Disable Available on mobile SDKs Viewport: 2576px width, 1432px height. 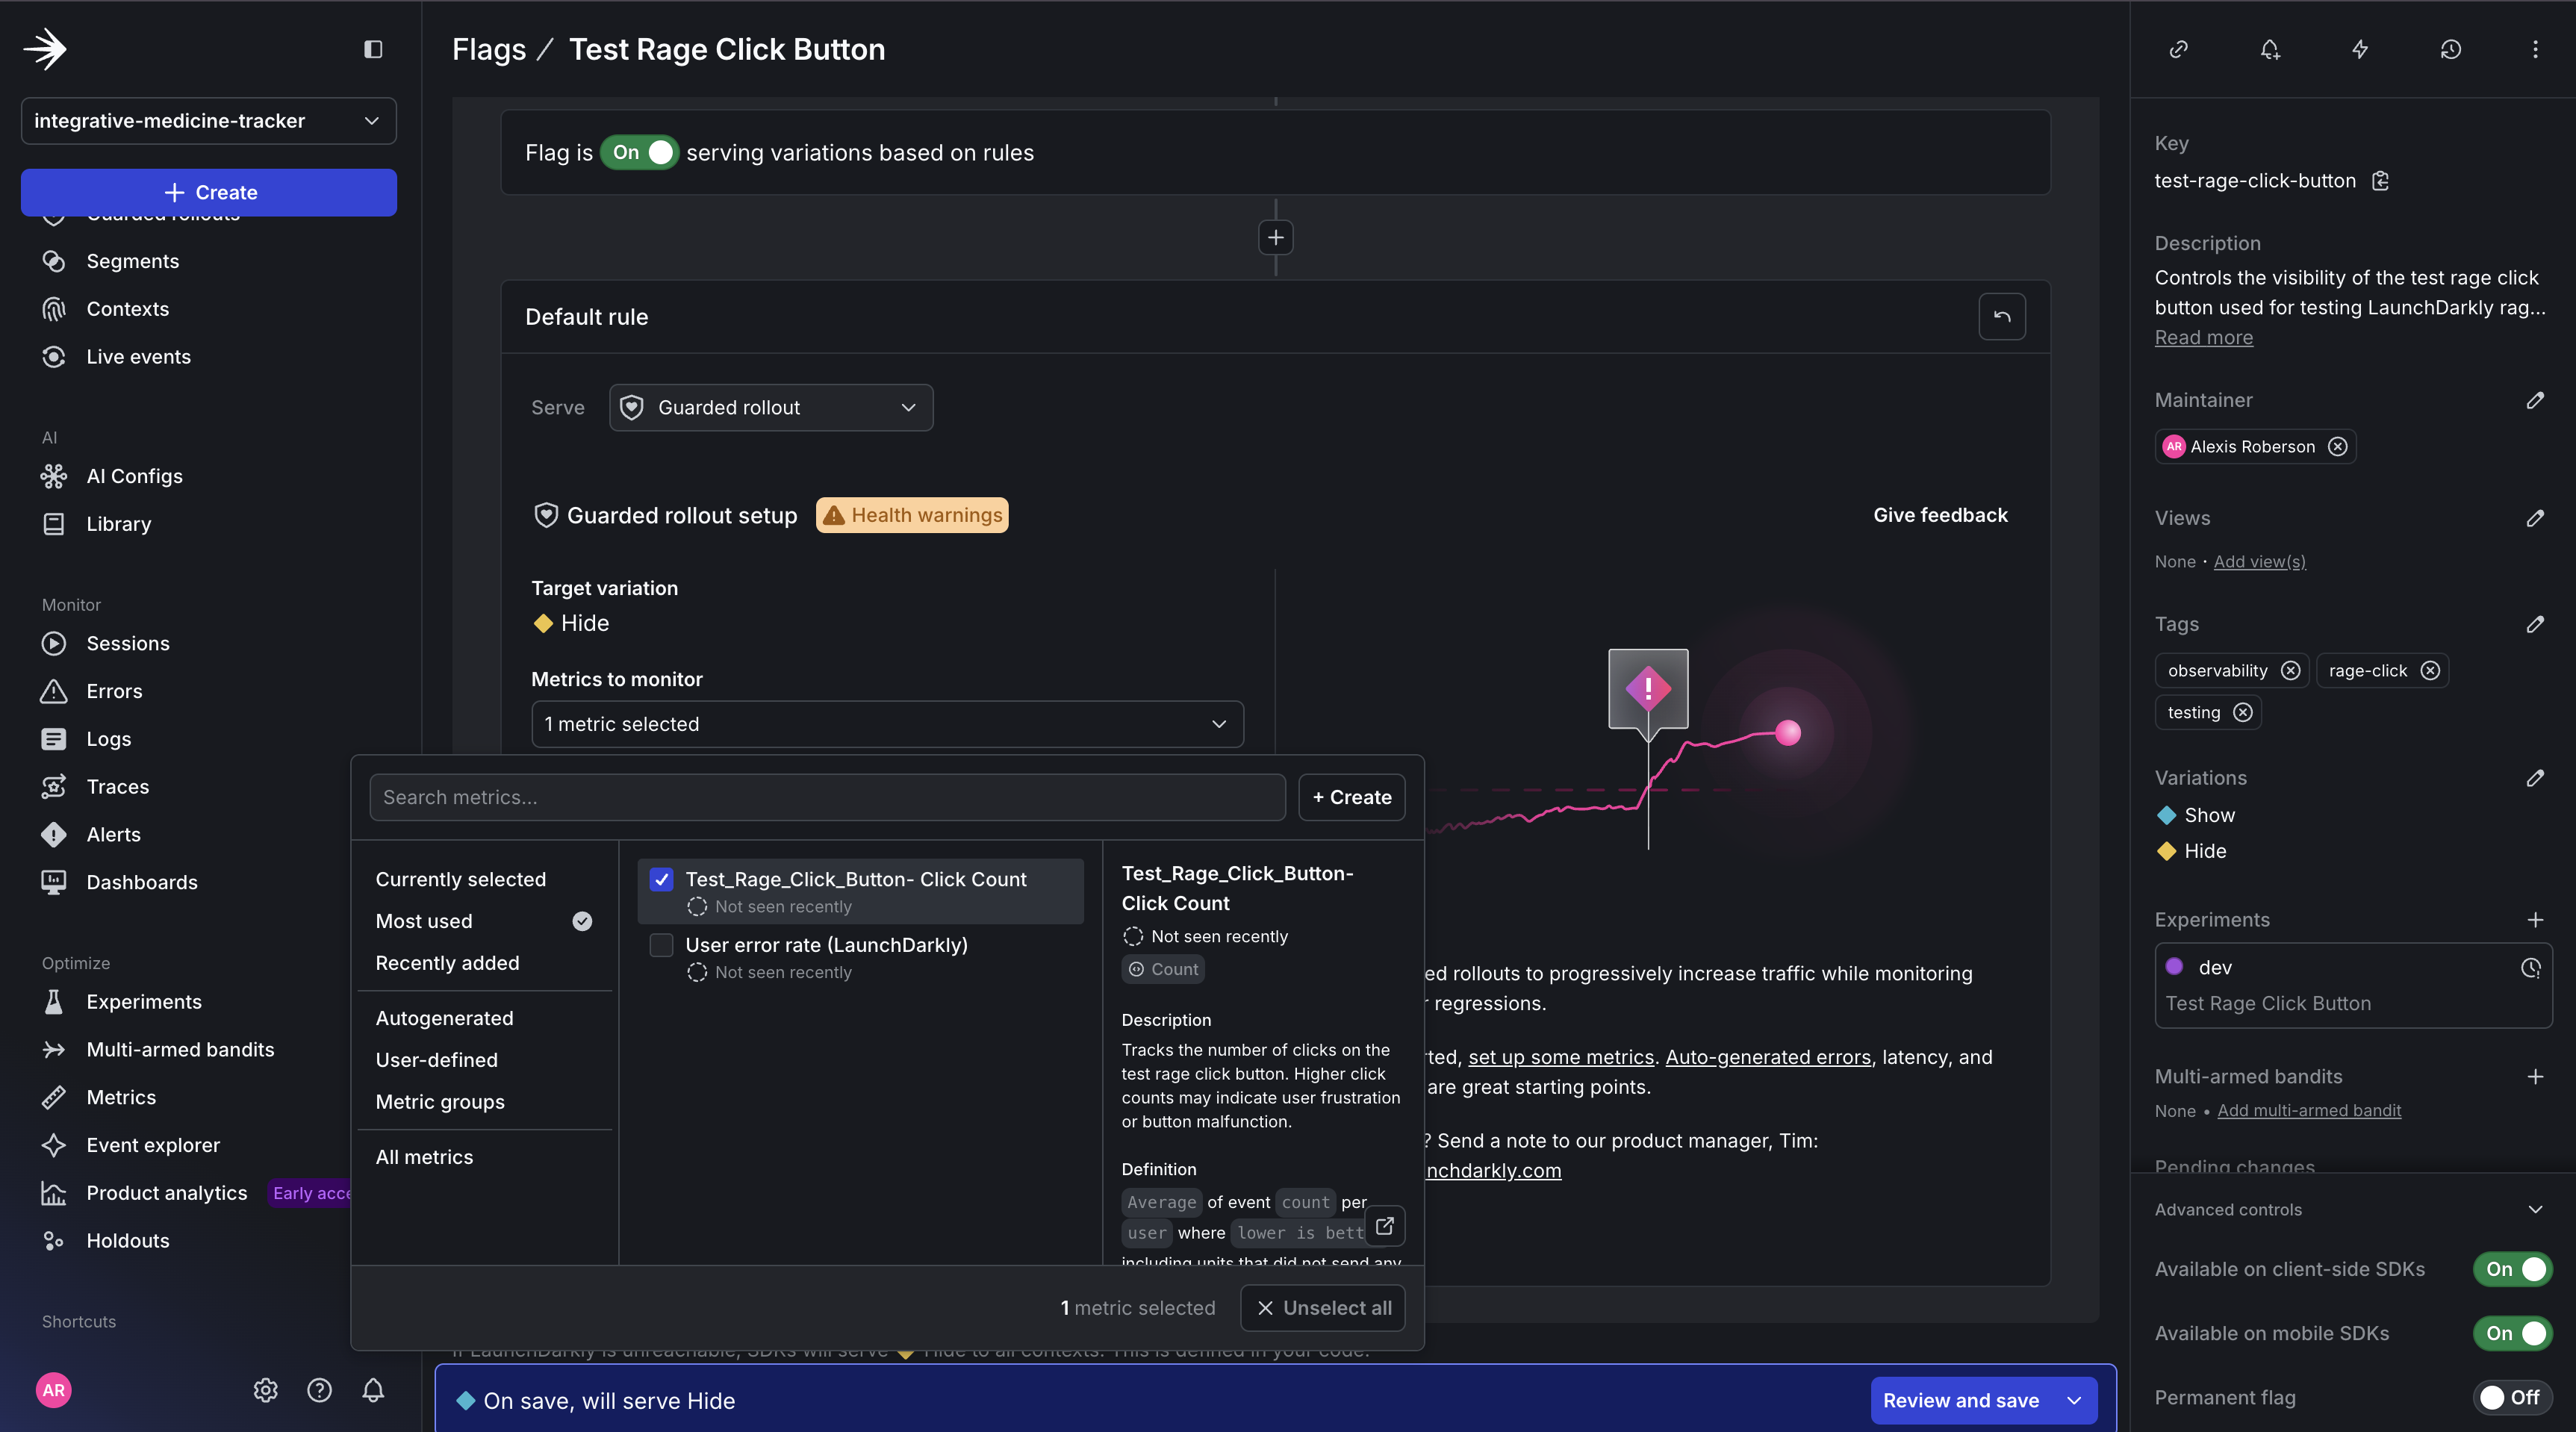point(2512,1334)
